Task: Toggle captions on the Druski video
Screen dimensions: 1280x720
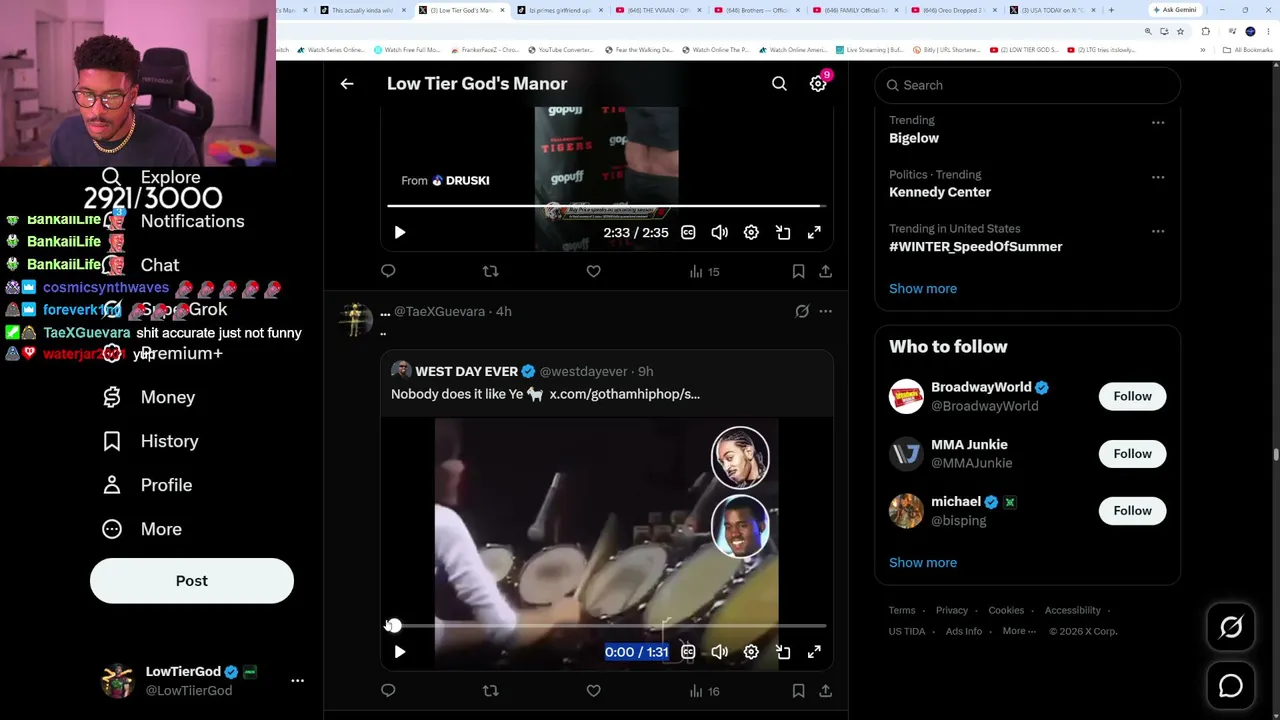Action: point(688,232)
